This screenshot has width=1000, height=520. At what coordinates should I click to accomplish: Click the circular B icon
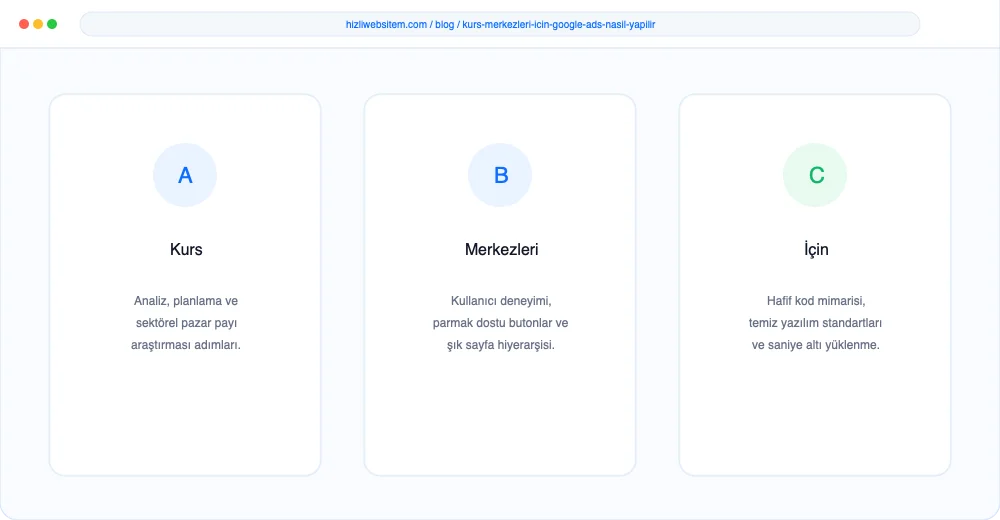point(500,175)
